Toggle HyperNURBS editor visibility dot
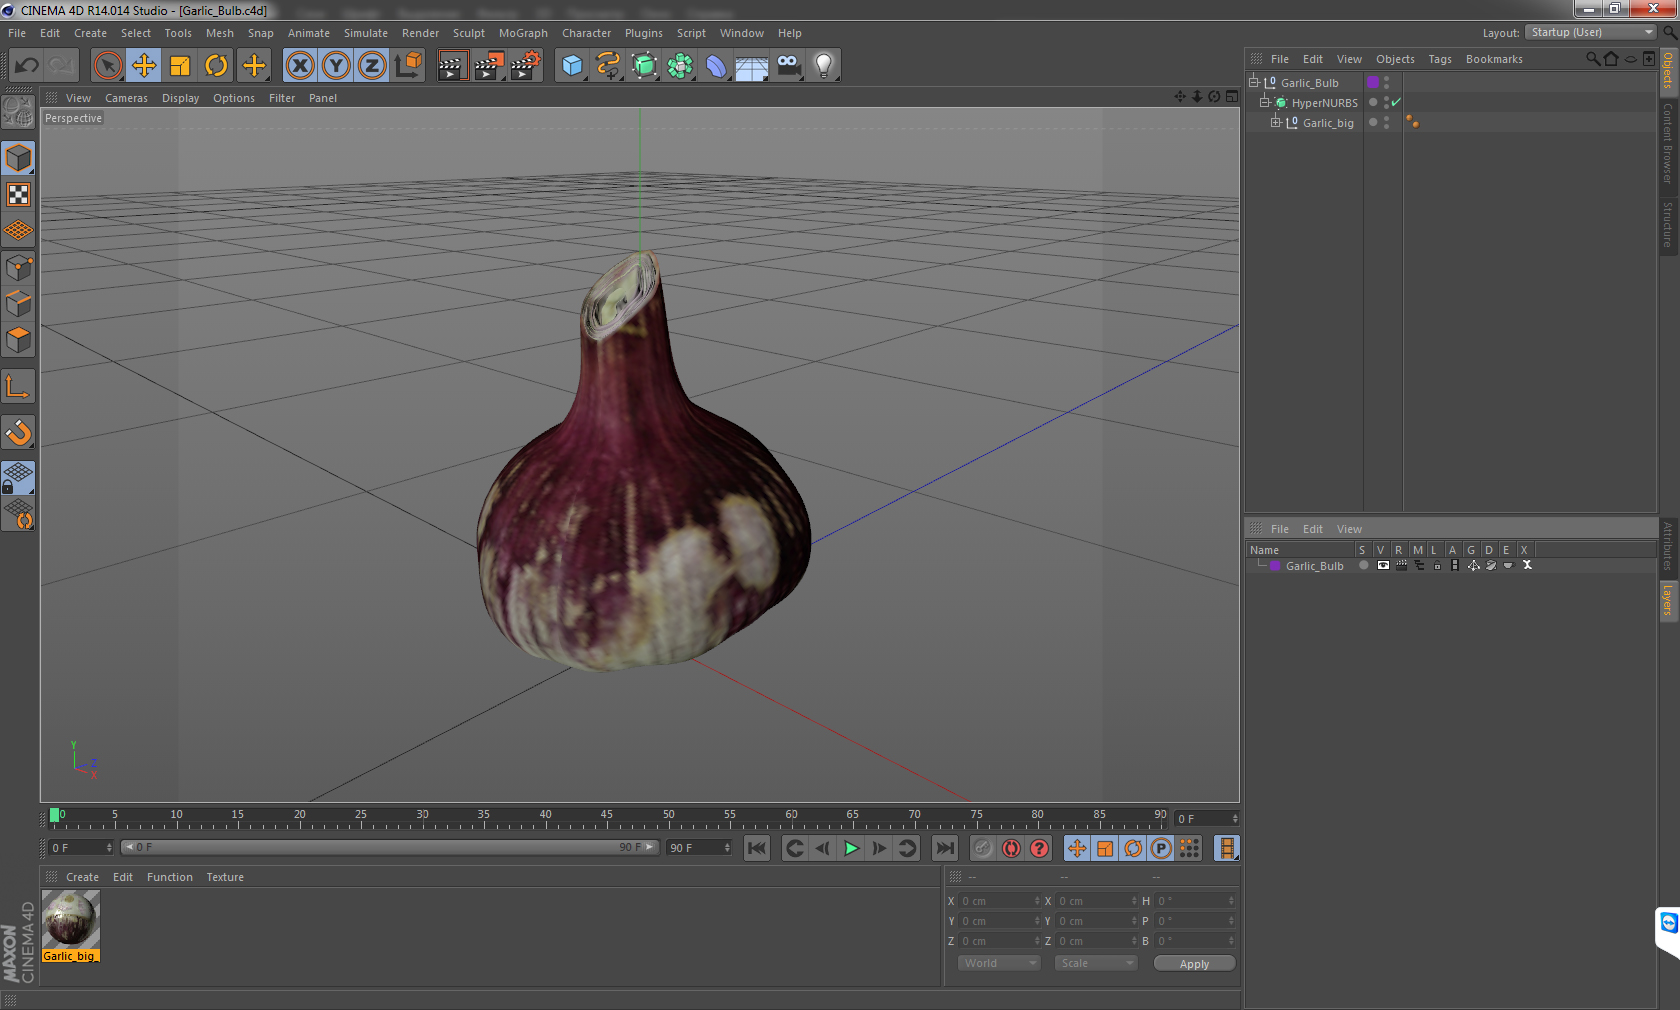 1386,99
